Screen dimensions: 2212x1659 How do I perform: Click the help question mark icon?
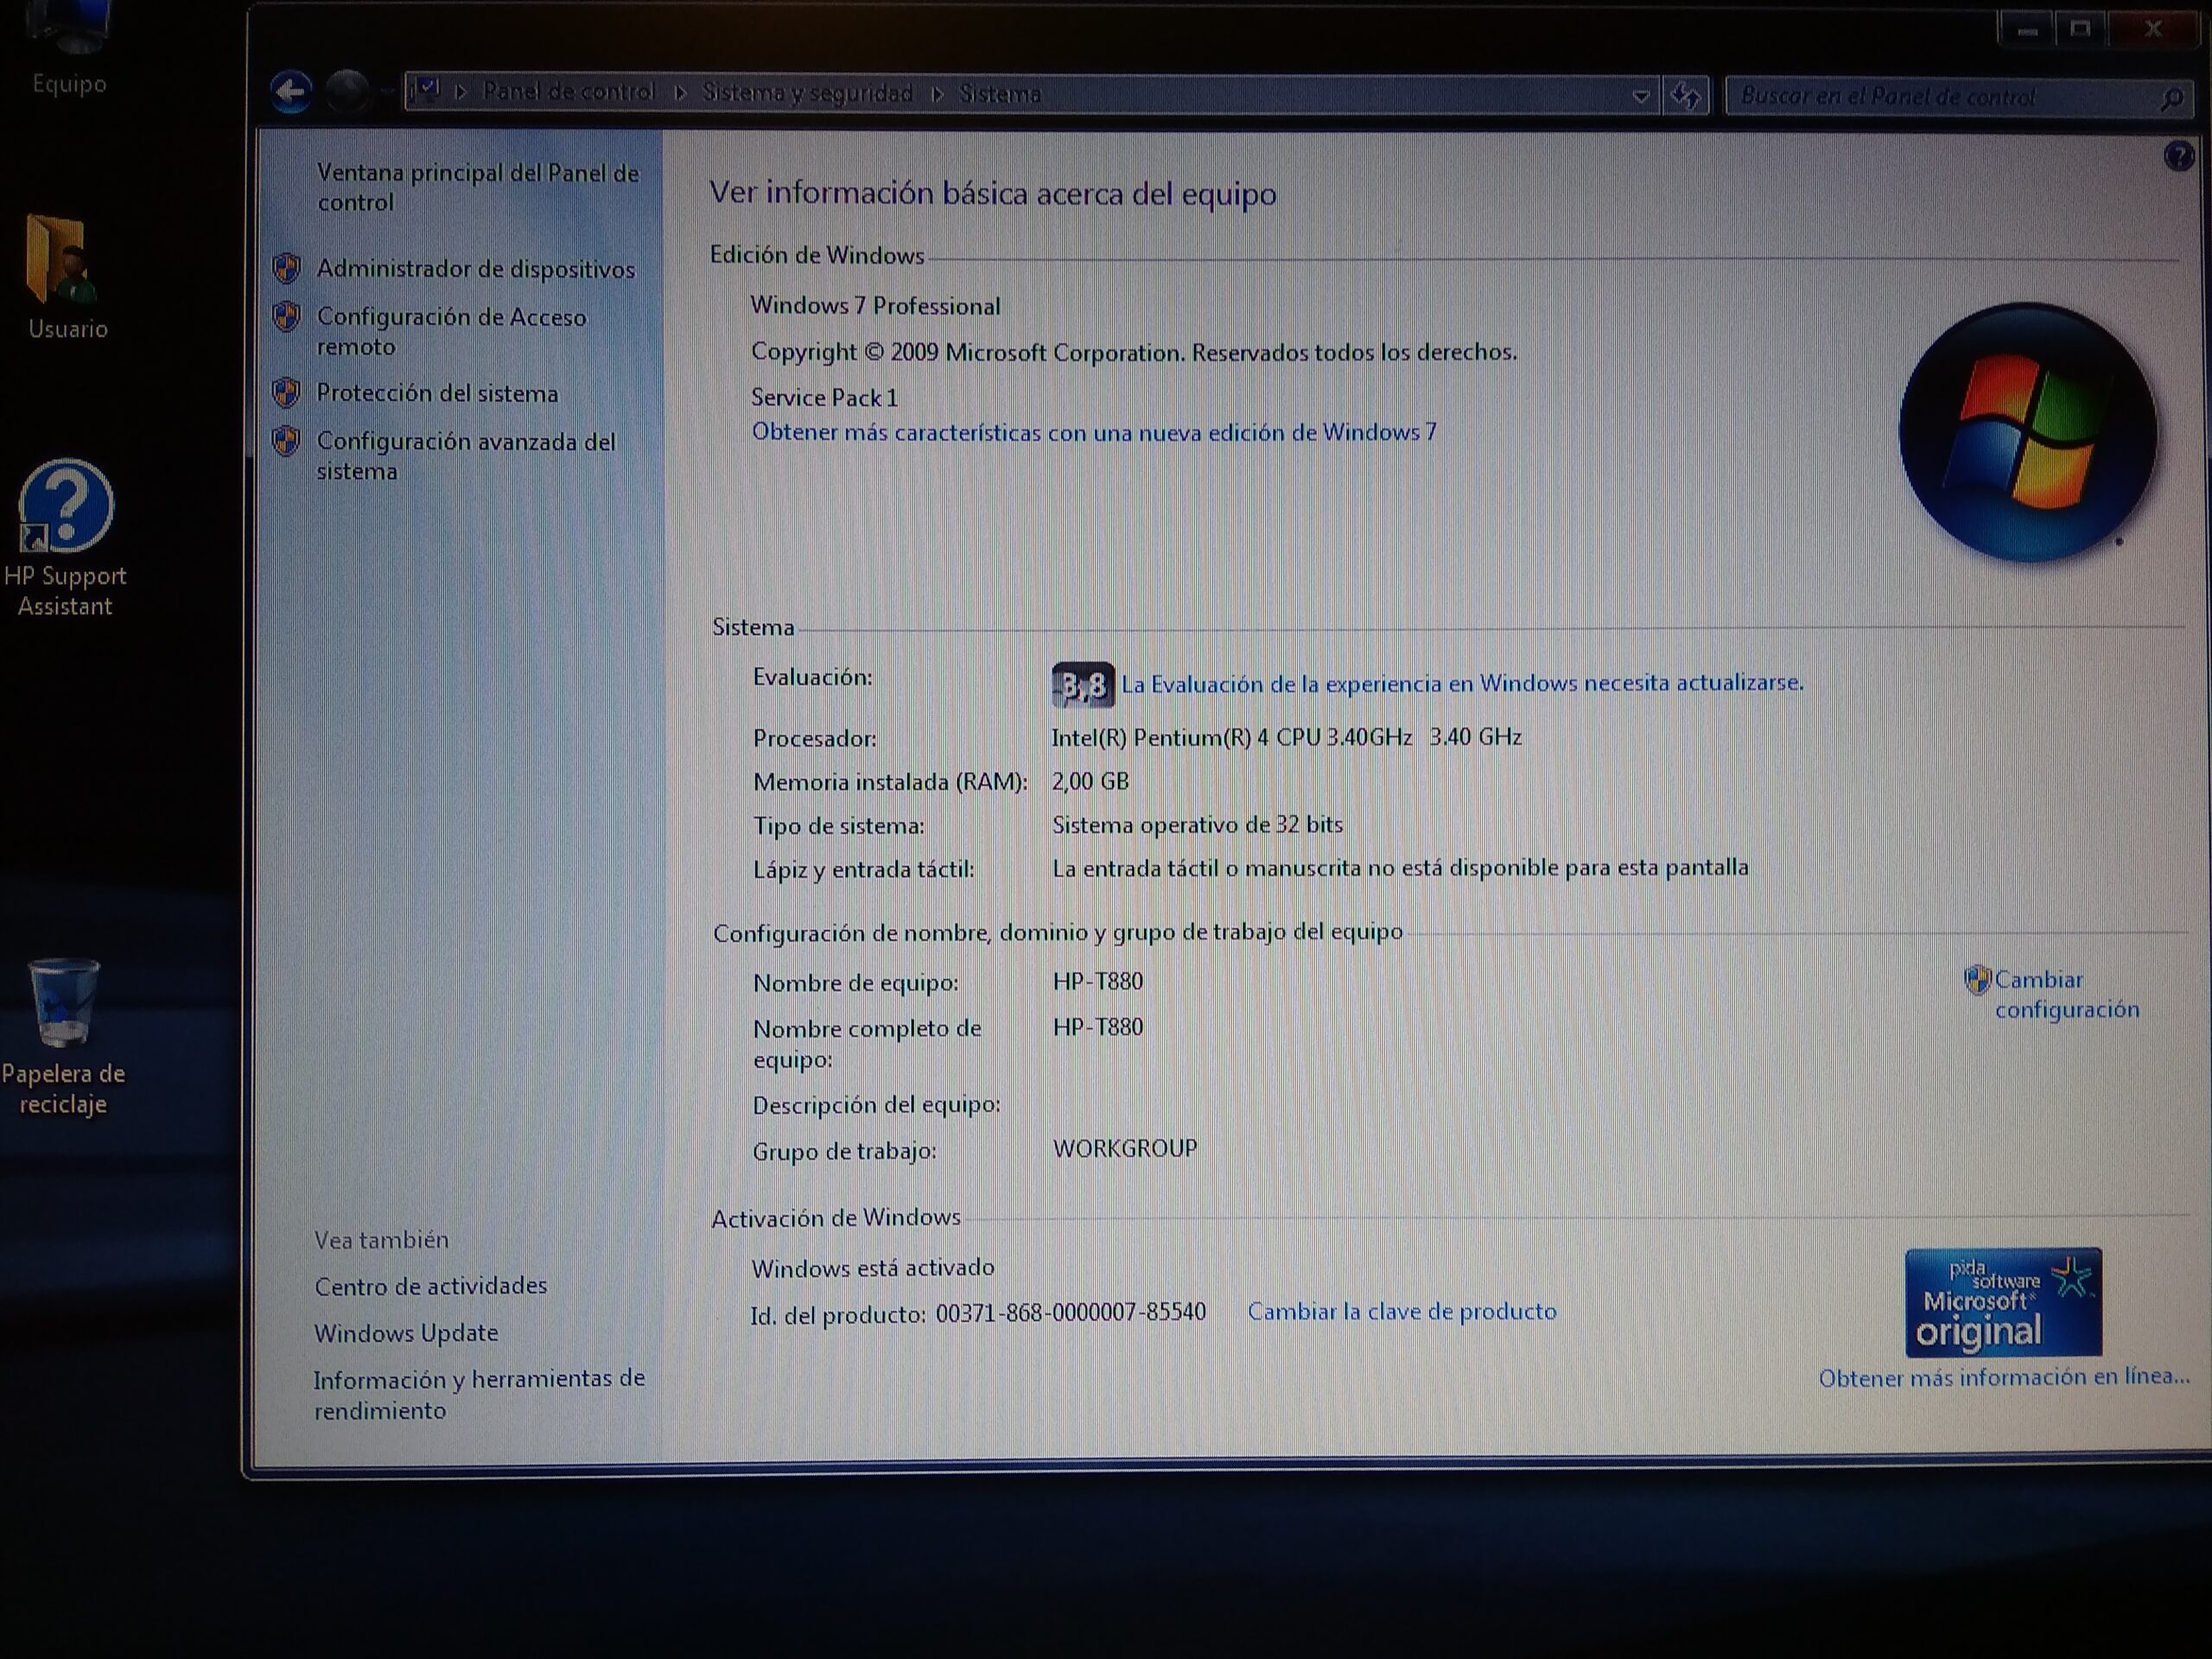click(x=2178, y=156)
